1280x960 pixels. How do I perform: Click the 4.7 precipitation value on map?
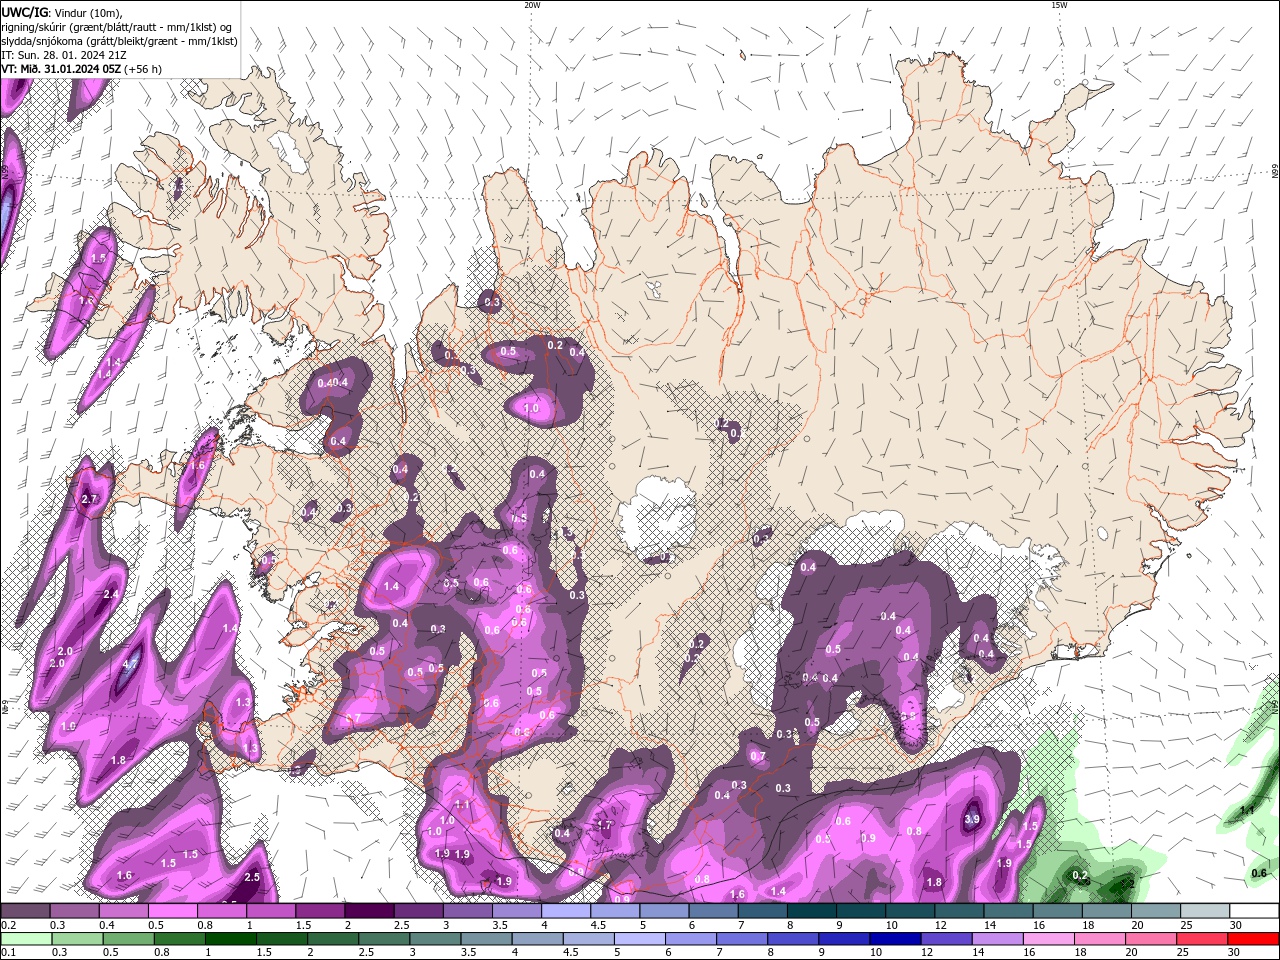[130, 664]
